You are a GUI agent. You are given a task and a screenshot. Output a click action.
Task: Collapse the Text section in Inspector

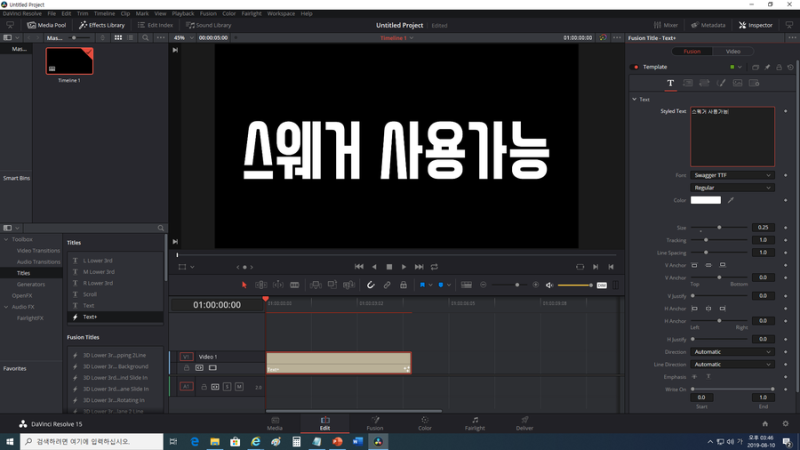(x=634, y=99)
